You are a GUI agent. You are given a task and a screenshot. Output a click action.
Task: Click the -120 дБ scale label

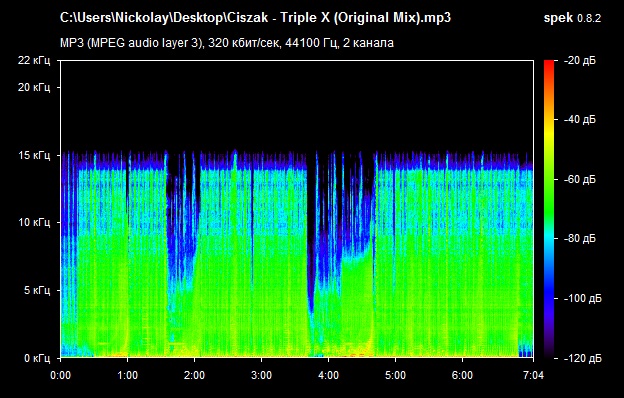(x=583, y=359)
